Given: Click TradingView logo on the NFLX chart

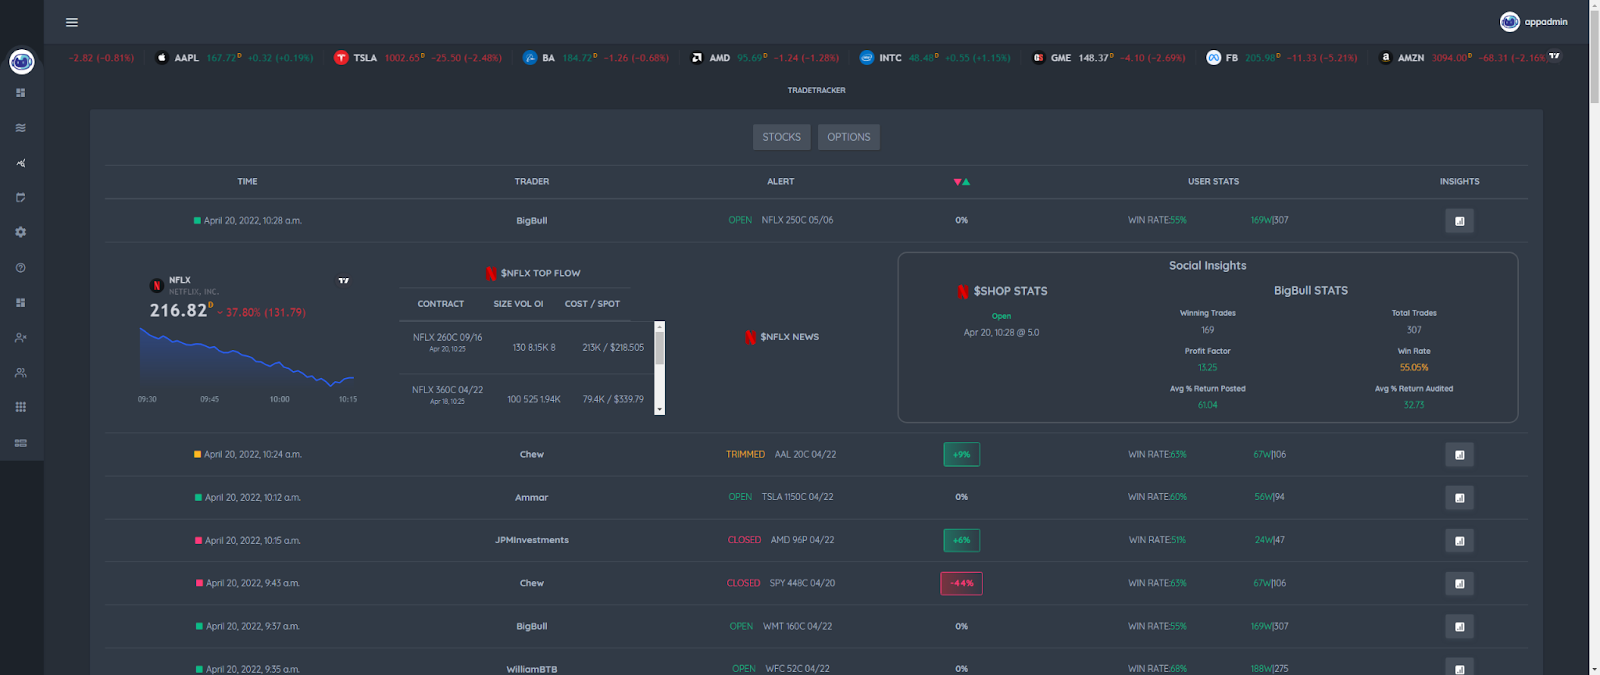Looking at the screenshot, I should (344, 281).
